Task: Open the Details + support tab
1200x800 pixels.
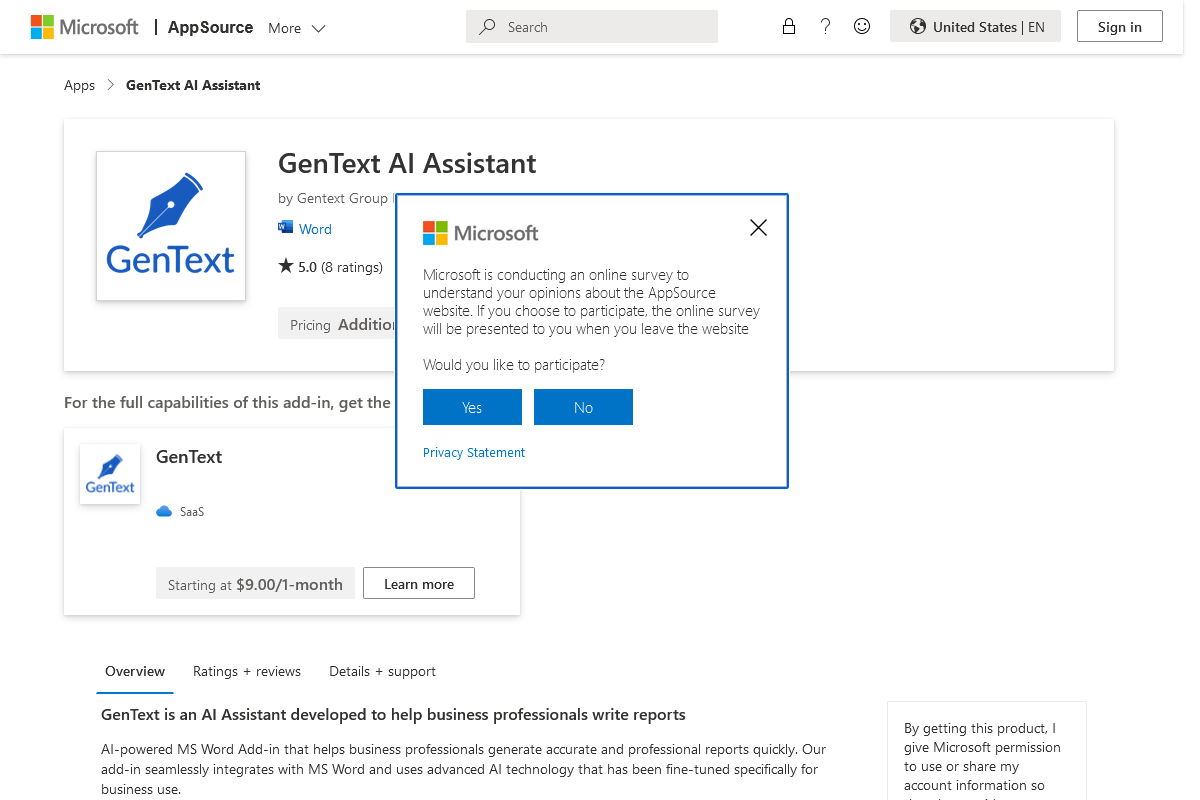Action: (x=382, y=671)
